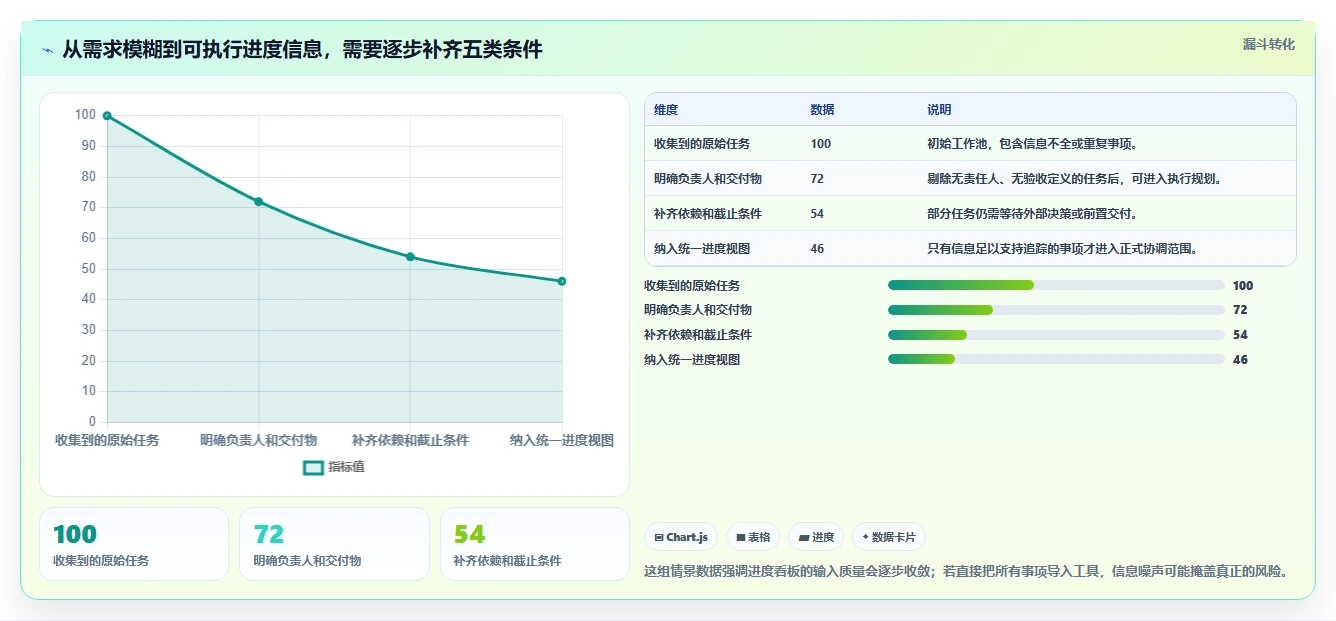This screenshot has height=621, width=1336.
Task: Click the x-axis label 纳入统一进度视图
Action: coord(562,440)
